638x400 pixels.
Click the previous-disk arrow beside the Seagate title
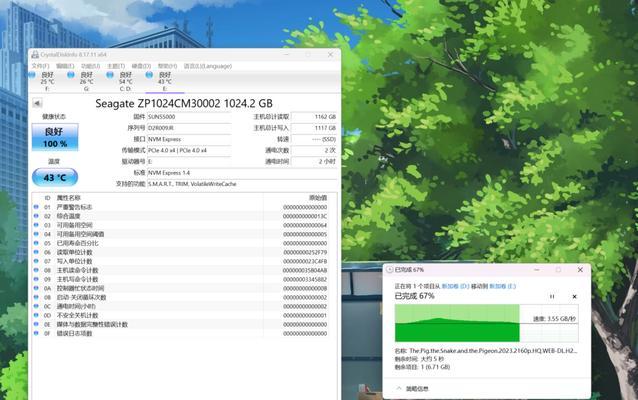tap(37, 103)
